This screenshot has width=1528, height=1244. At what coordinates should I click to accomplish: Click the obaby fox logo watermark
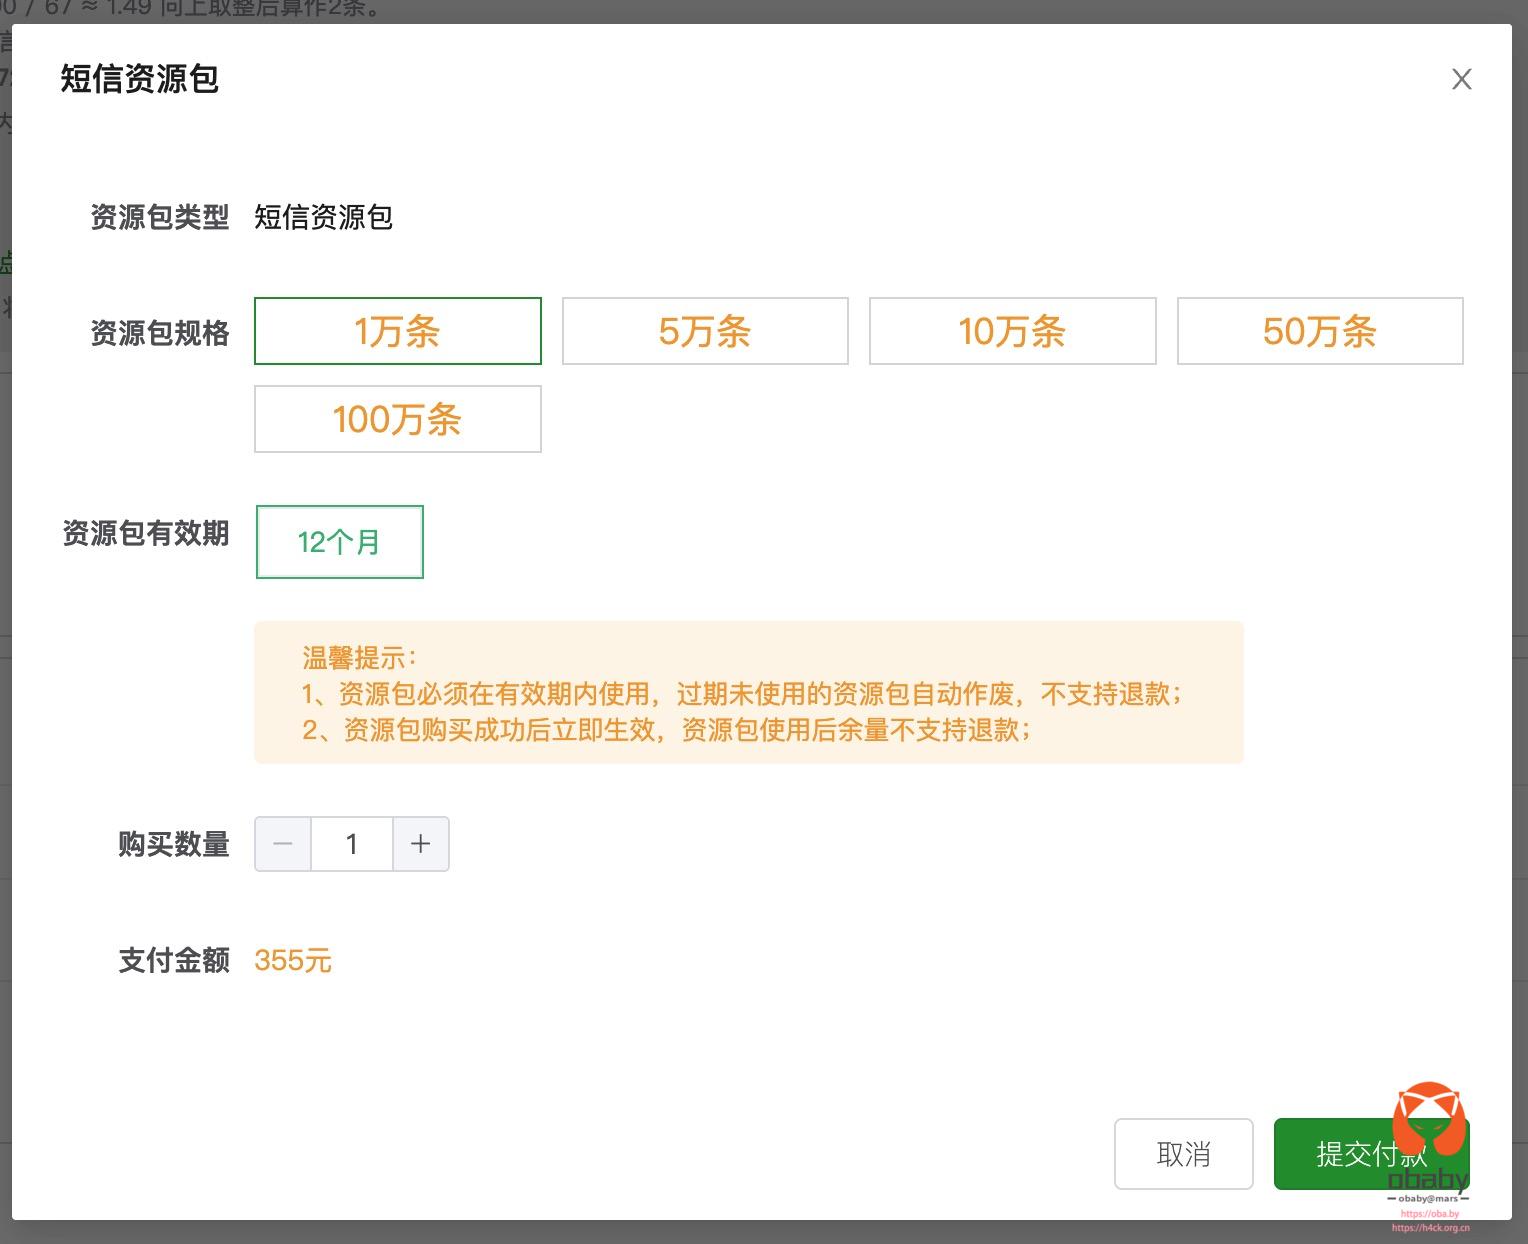click(1429, 1120)
